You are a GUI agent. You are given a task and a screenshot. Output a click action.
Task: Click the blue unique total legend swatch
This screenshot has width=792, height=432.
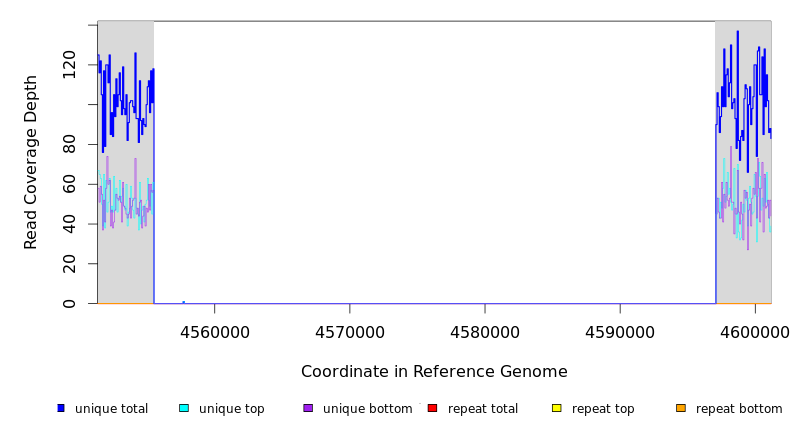point(61,408)
